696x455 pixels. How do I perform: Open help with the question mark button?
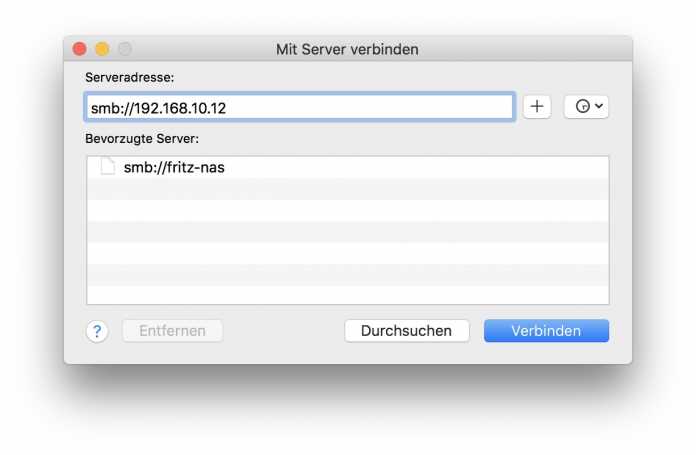pyautogui.click(x=96, y=331)
